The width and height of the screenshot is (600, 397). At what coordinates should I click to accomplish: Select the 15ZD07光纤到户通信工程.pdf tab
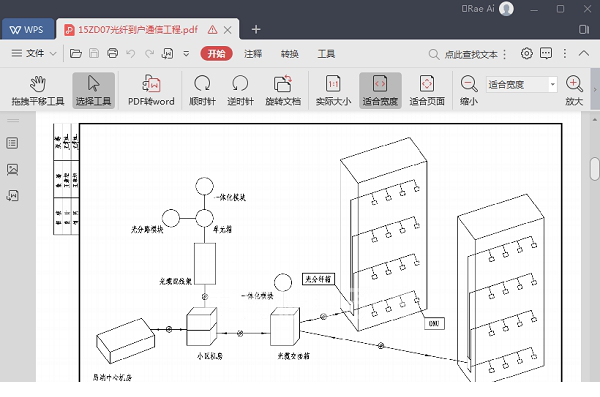pyautogui.click(x=138, y=29)
